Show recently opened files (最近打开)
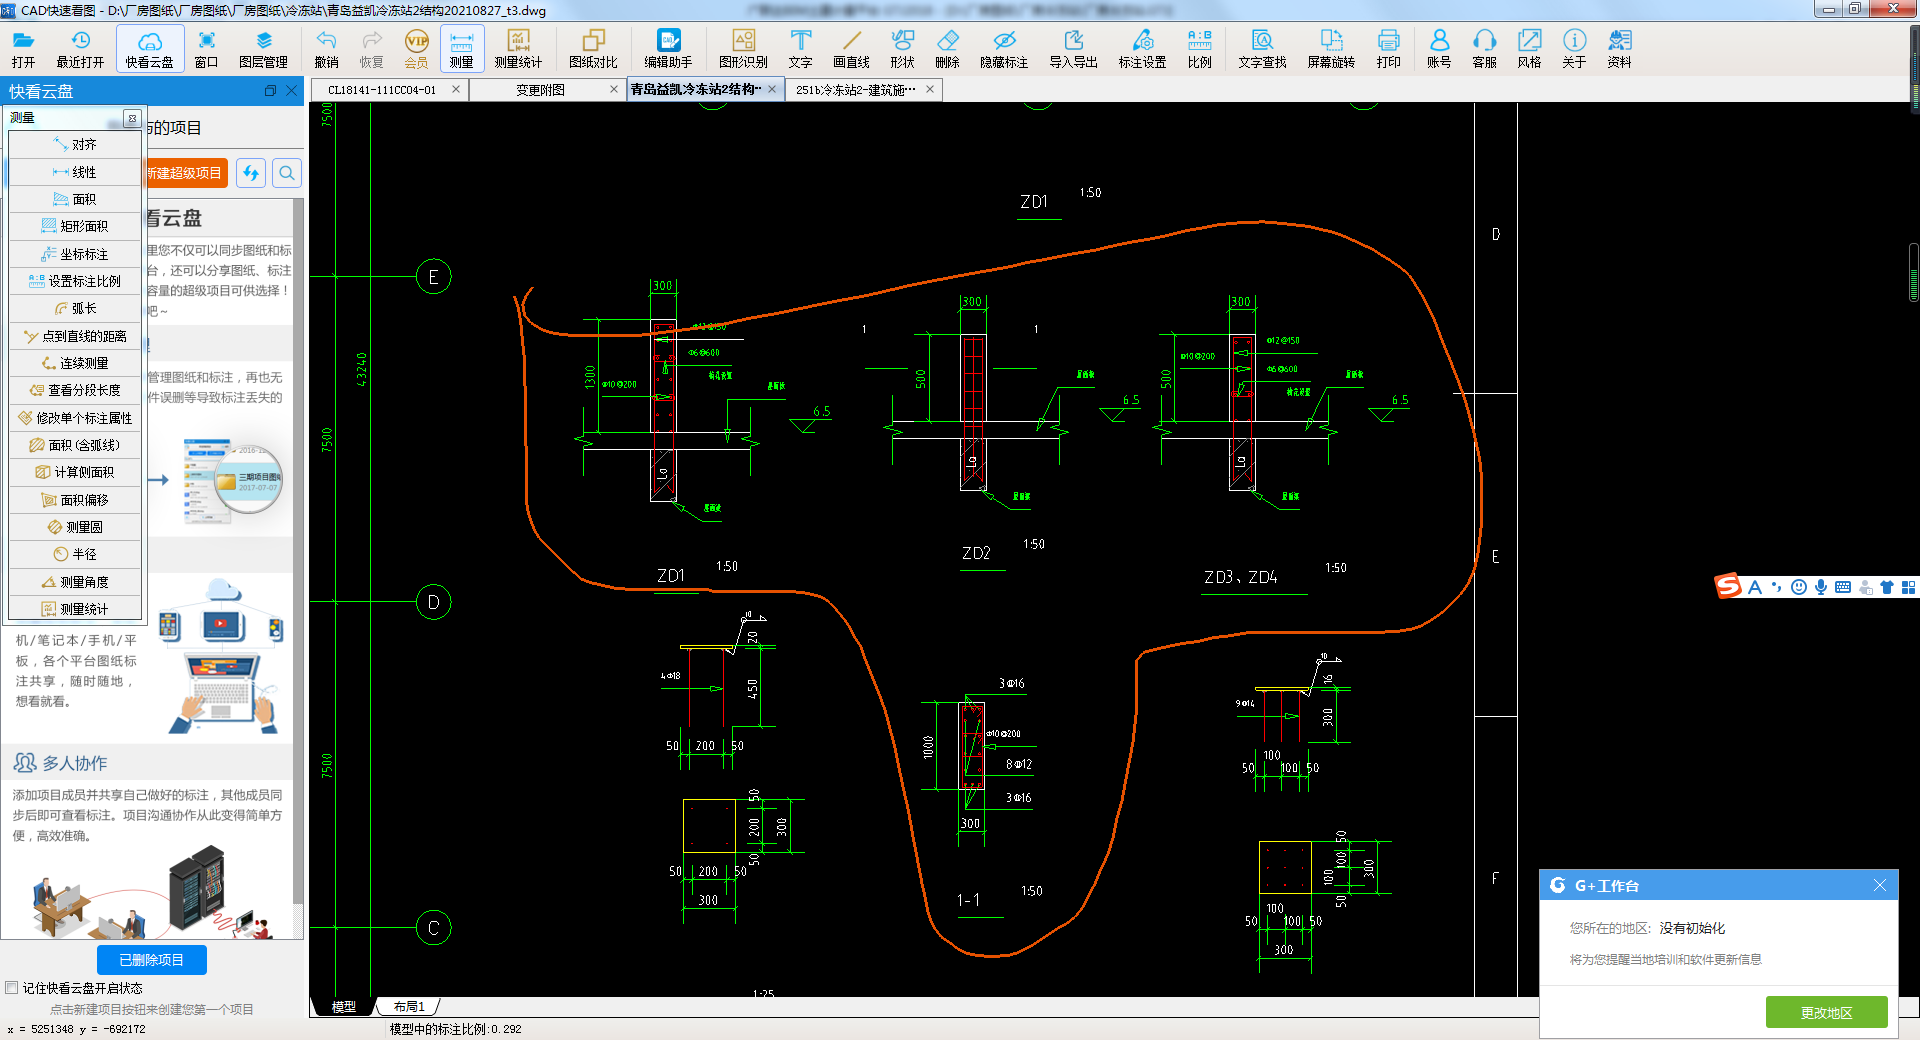The width and height of the screenshot is (1920, 1040). pyautogui.click(x=80, y=48)
